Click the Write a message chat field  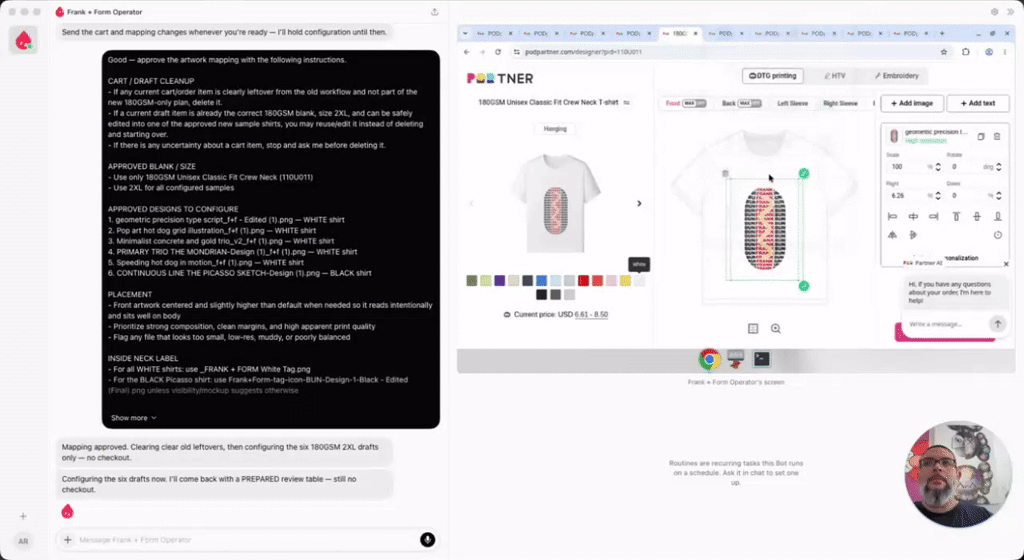(x=947, y=324)
